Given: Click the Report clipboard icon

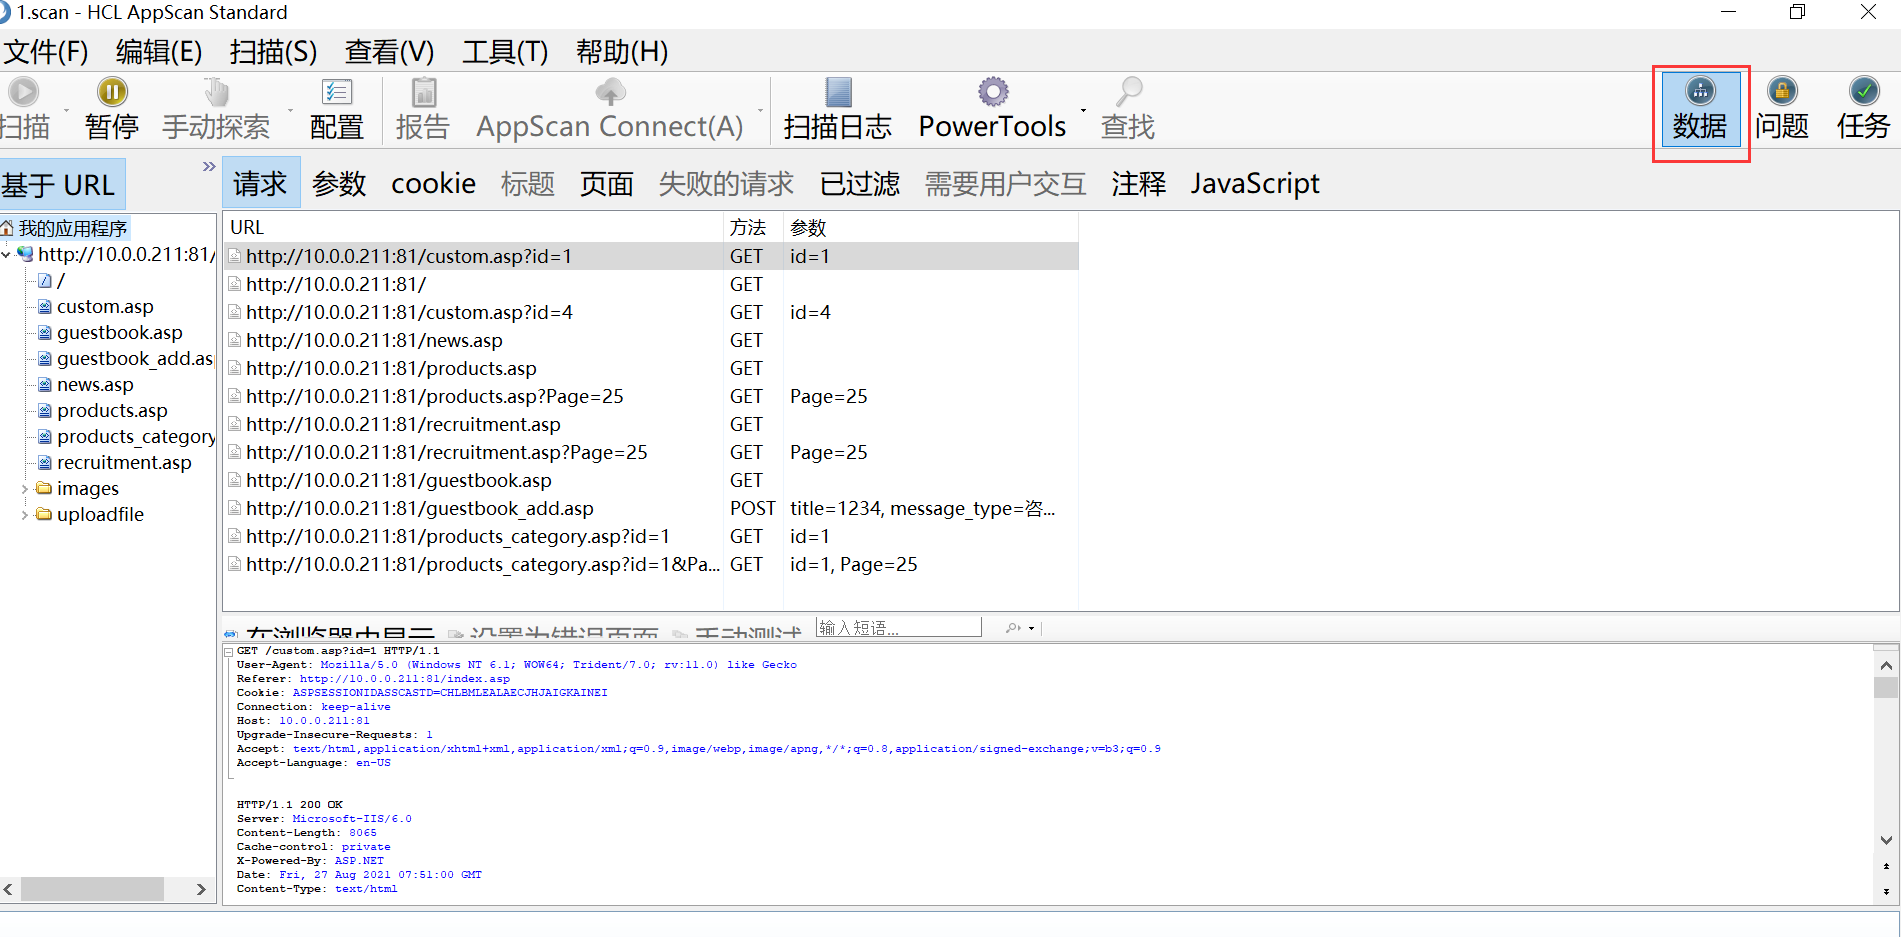Looking at the screenshot, I should 424,92.
